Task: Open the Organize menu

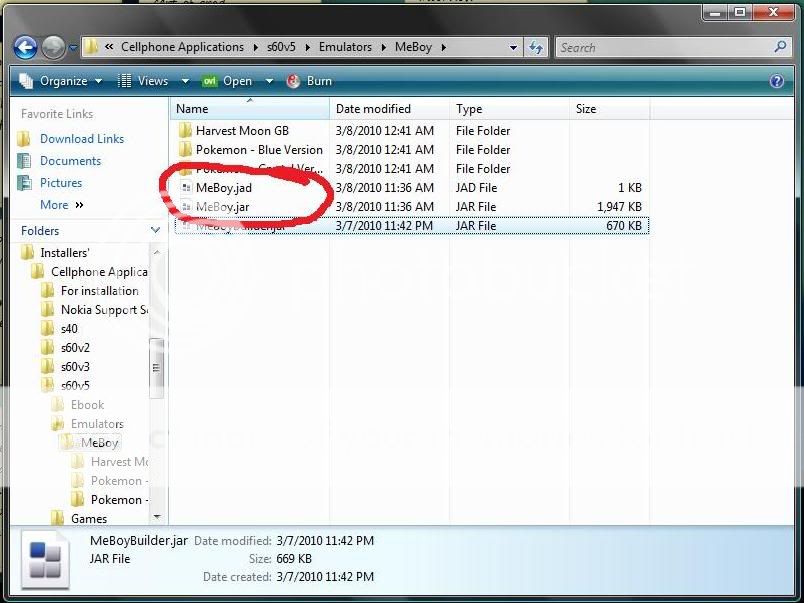Action: [x=61, y=81]
